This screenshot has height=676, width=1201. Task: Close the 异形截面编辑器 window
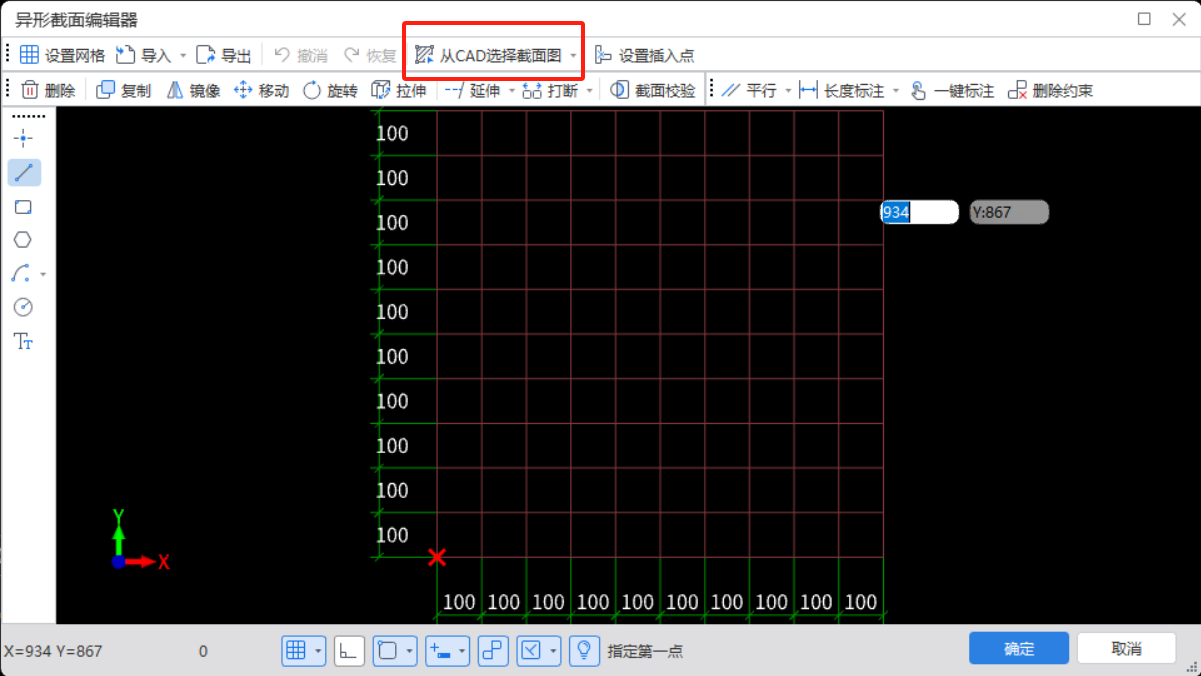click(x=1178, y=18)
